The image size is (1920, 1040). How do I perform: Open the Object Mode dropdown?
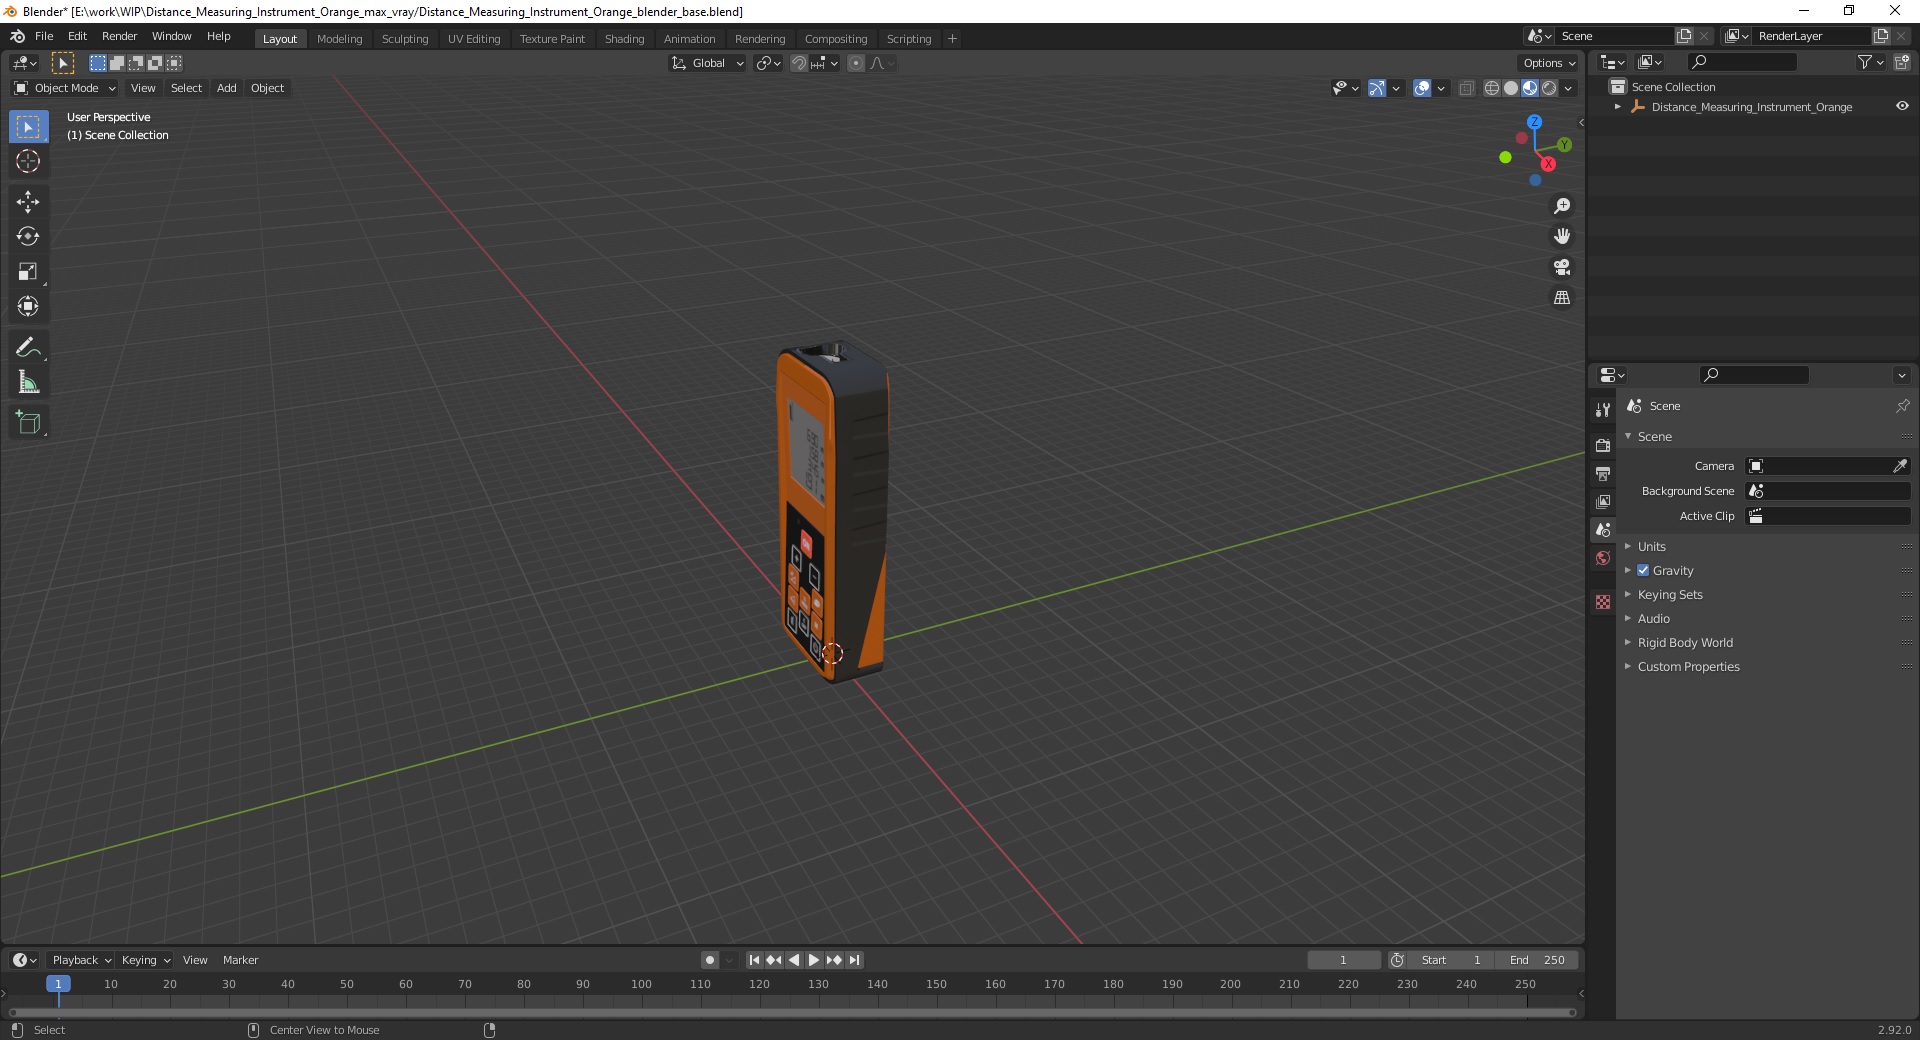tap(65, 88)
